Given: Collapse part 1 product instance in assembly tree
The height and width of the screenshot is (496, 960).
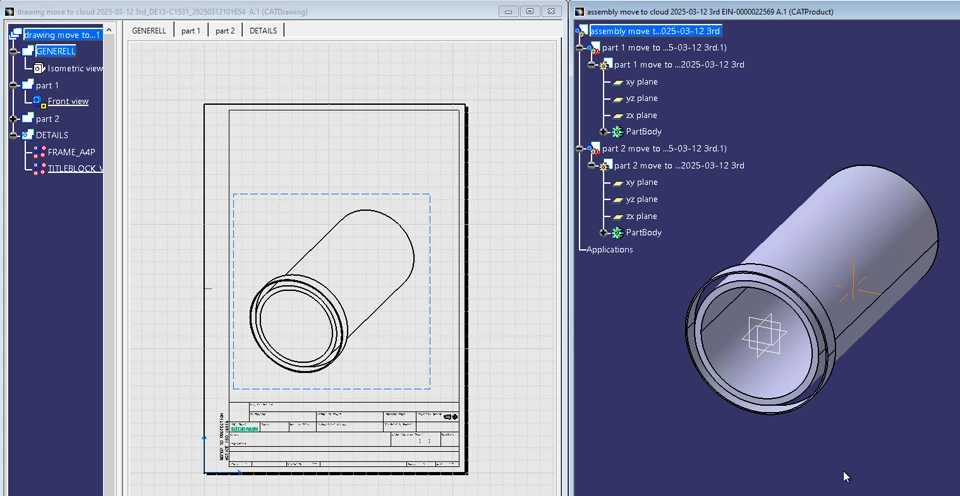Looking at the screenshot, I should click(580, 48).
